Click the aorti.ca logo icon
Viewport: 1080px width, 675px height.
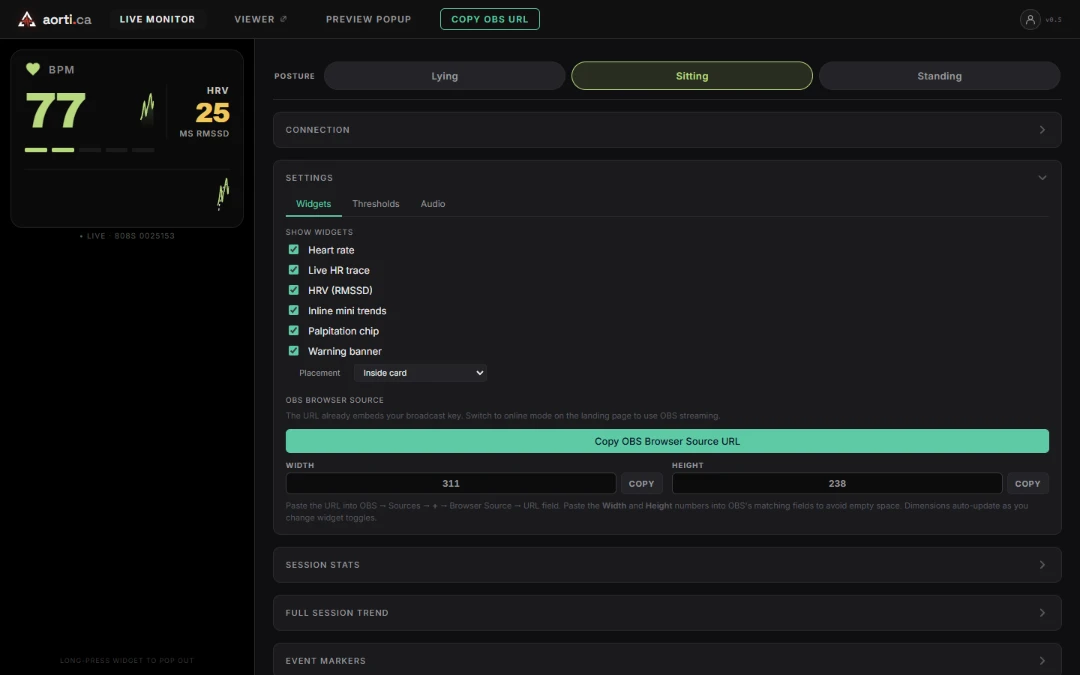point(27,19)
